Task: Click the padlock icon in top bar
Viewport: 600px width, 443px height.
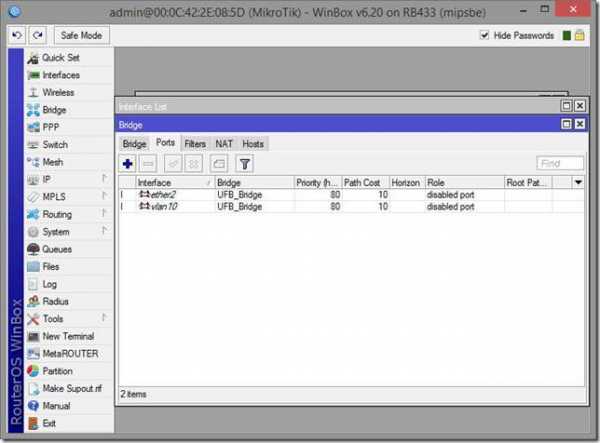Action: (x=580, y=36)
